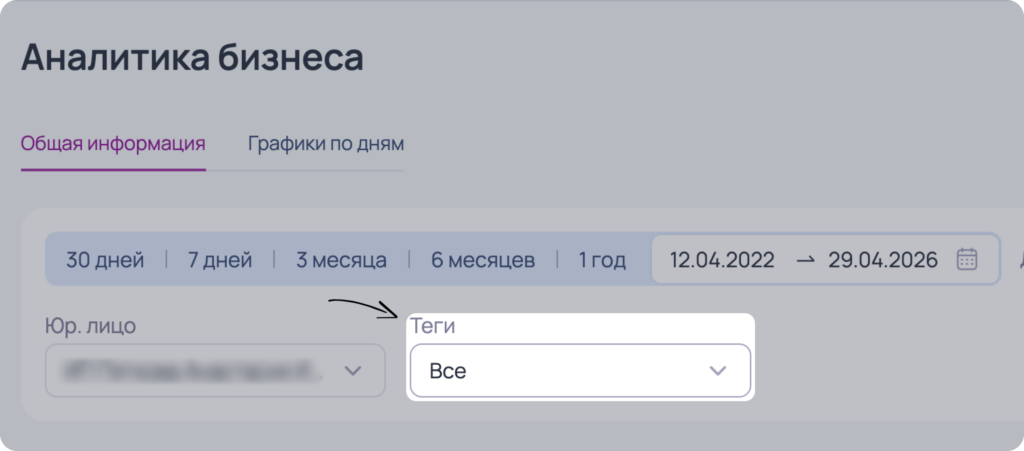Viewport: 1024px width, 451px height.
Task: Click the start date 12.04.2022
Action: [x=722, y=260]
